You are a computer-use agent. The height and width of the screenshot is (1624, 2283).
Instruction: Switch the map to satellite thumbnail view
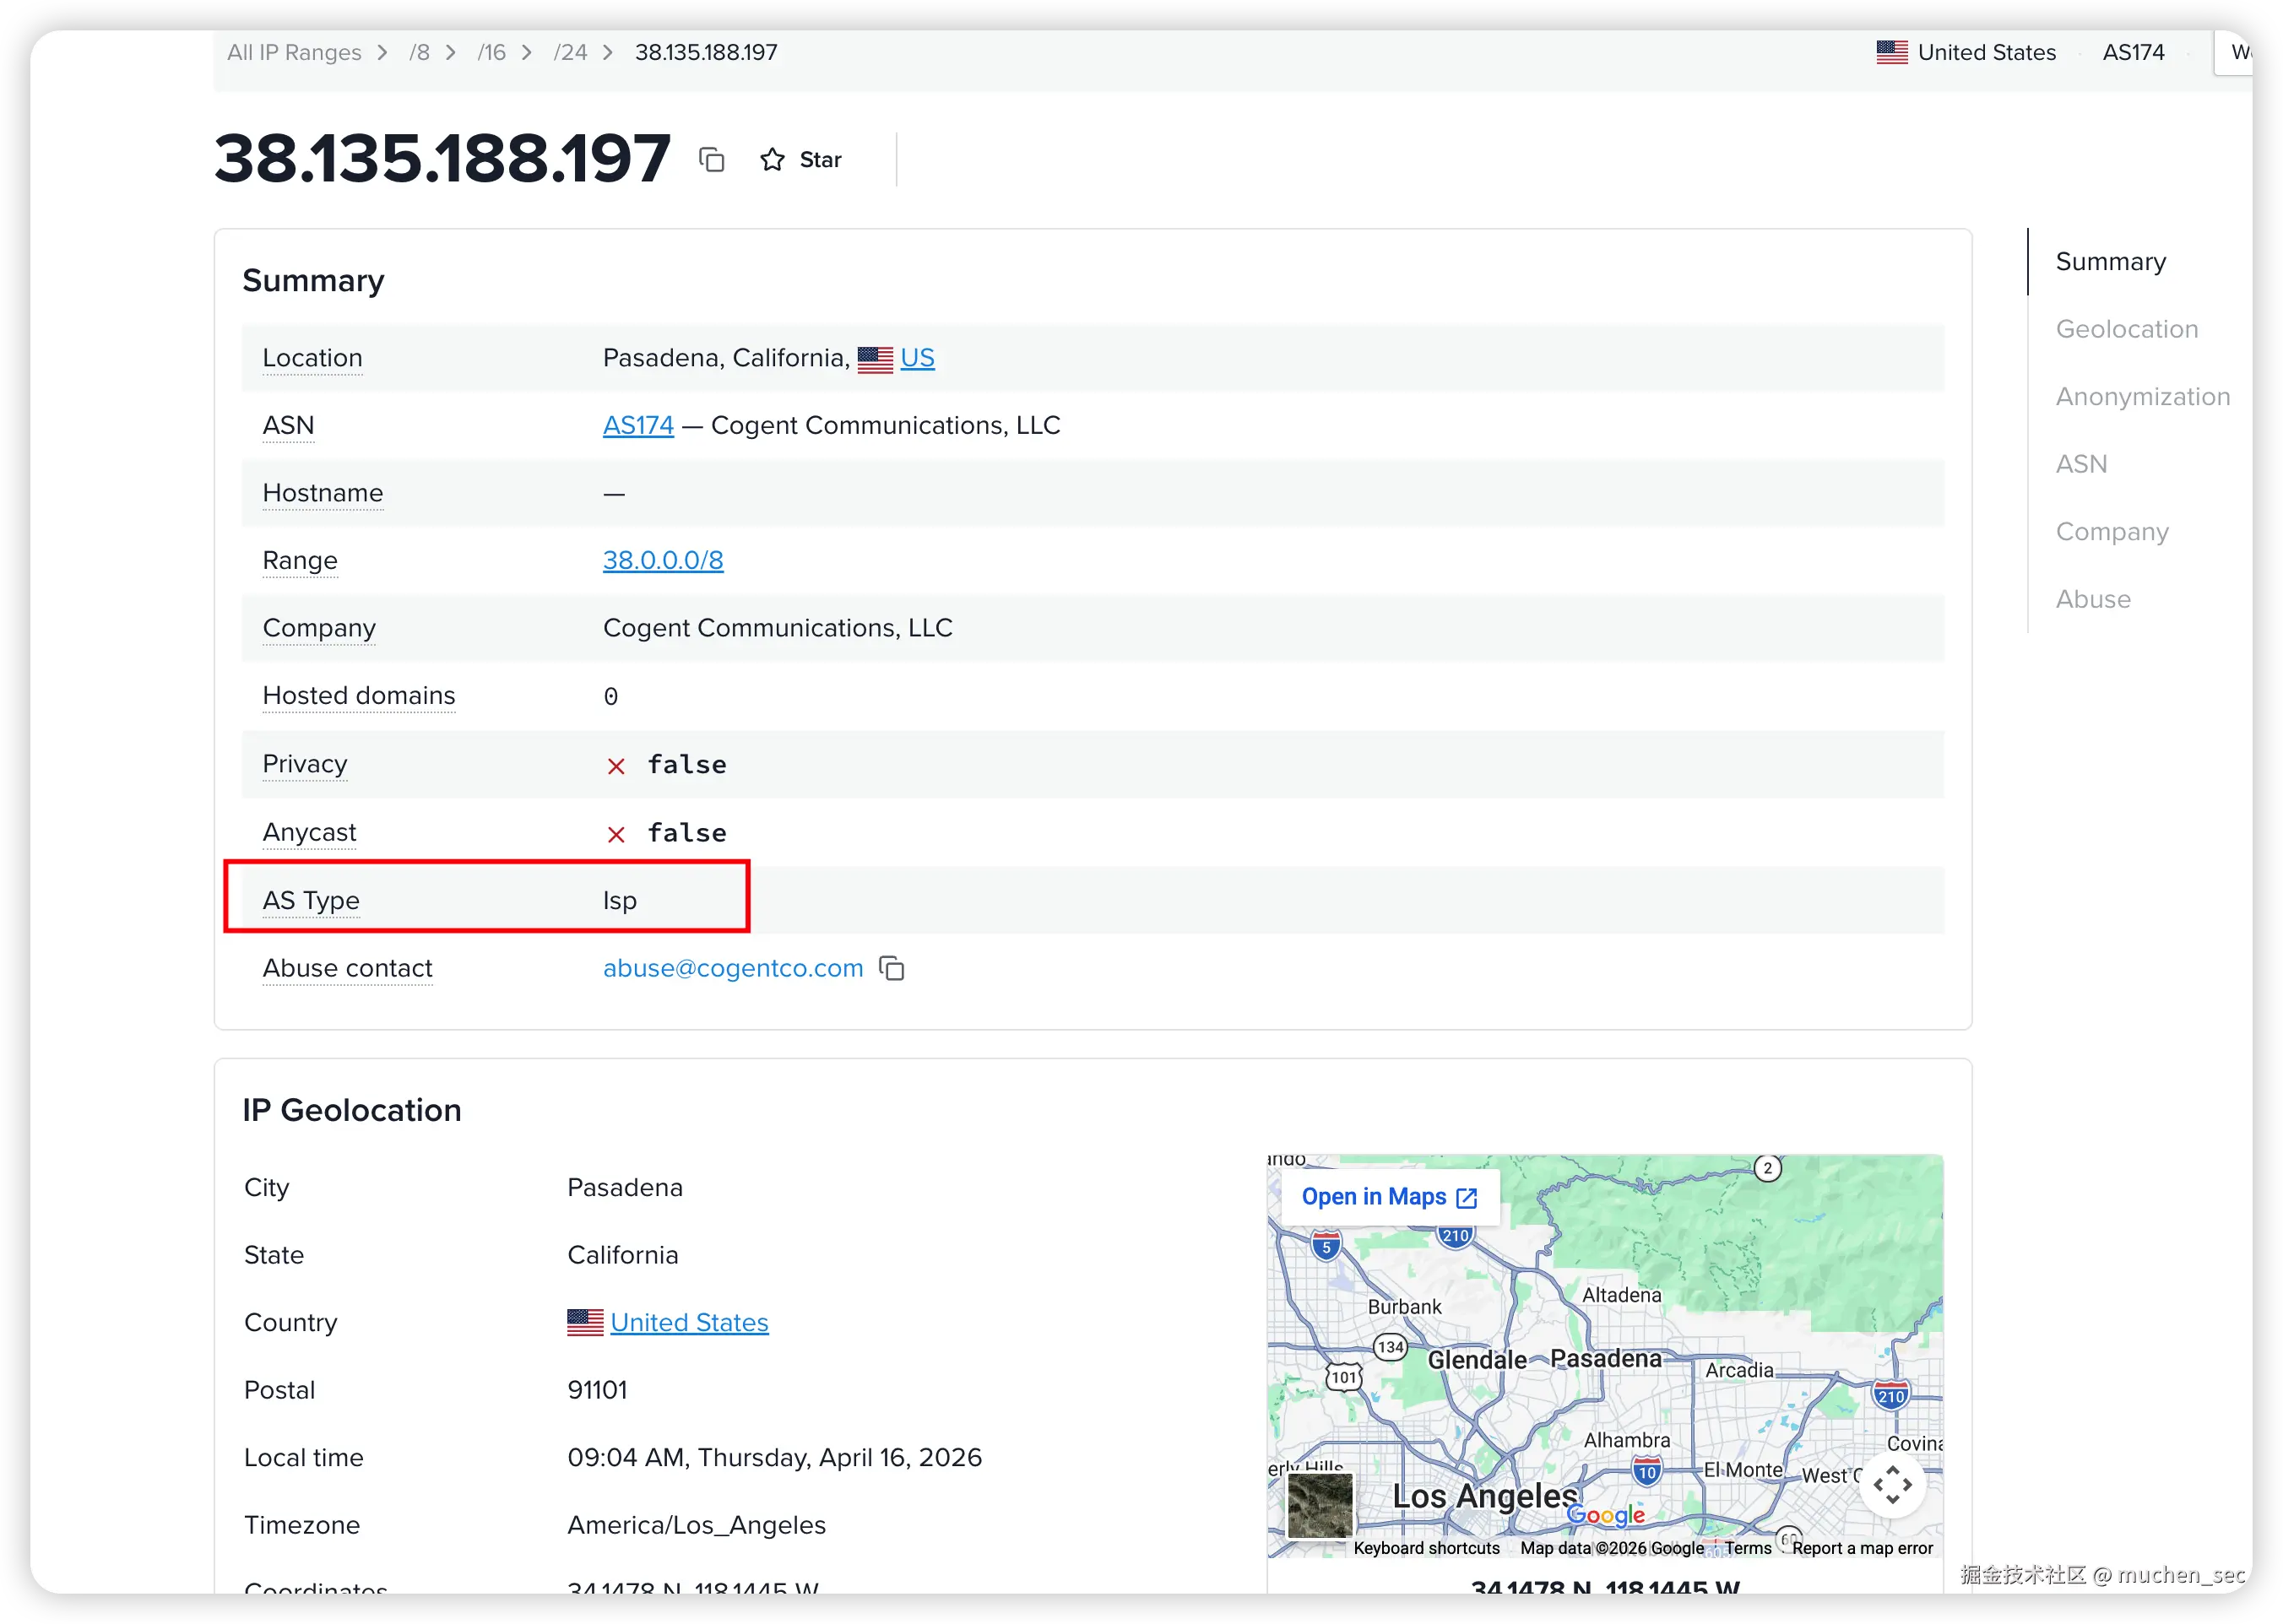1319,1505
